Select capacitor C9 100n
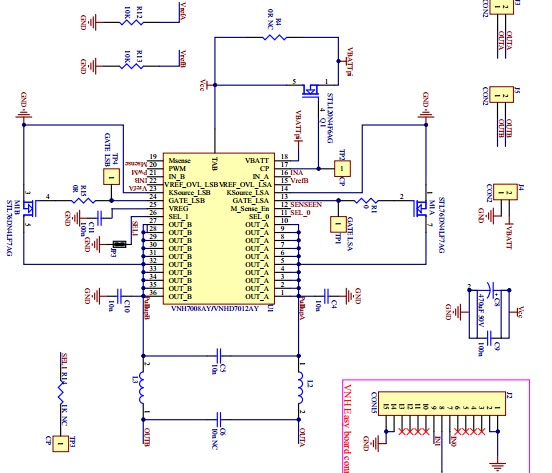552x473 pixels. [490, 338]
